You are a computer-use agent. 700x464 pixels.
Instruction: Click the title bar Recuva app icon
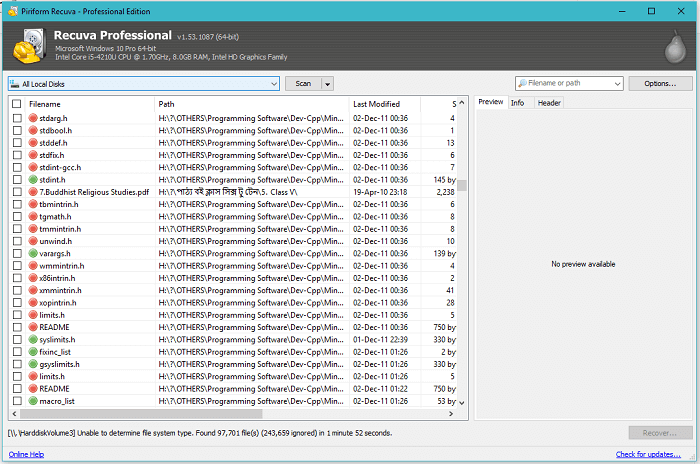[x=13, y=11]
